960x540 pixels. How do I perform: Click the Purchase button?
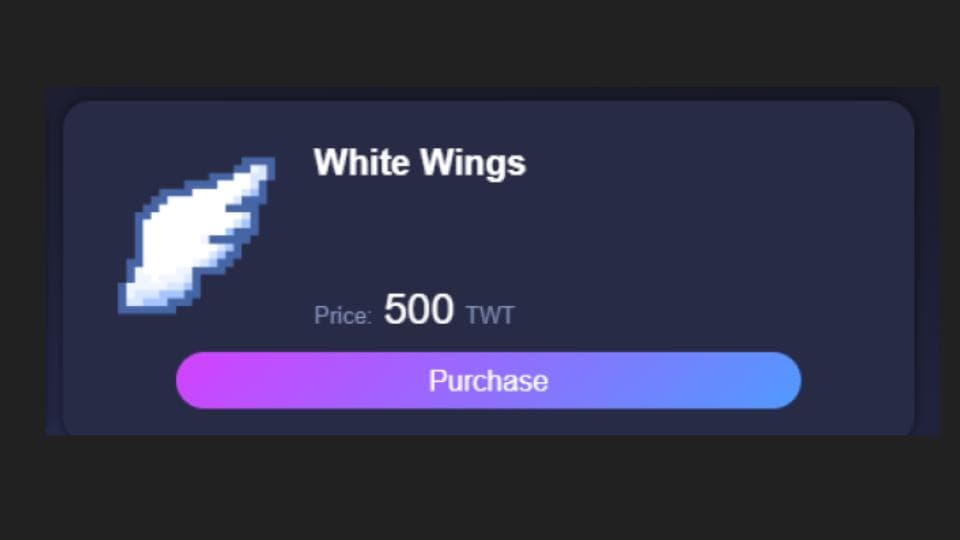(488, 380)
